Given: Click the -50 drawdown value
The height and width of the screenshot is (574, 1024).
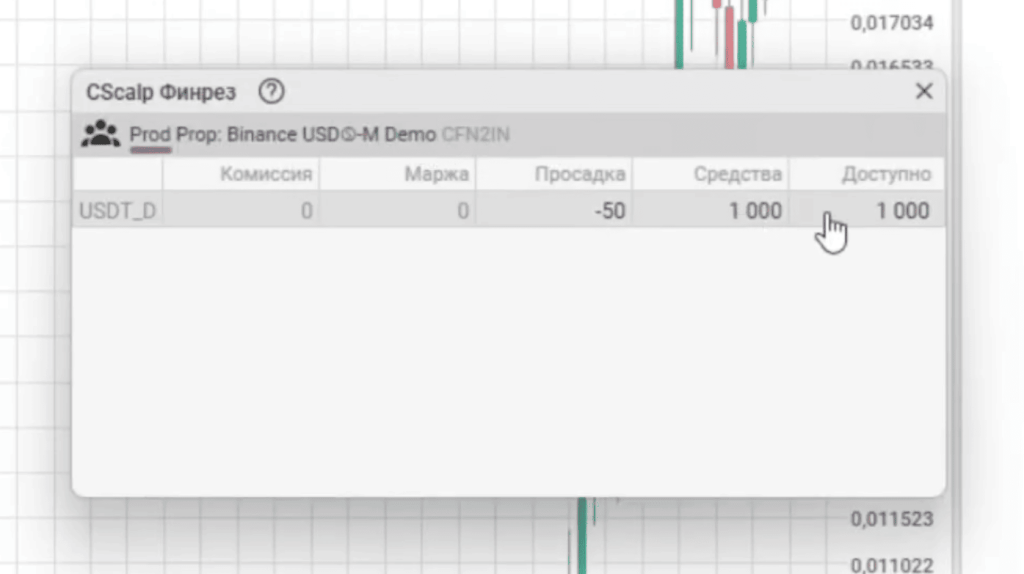Looking at the screenshot, I should [x=608, y=211].
